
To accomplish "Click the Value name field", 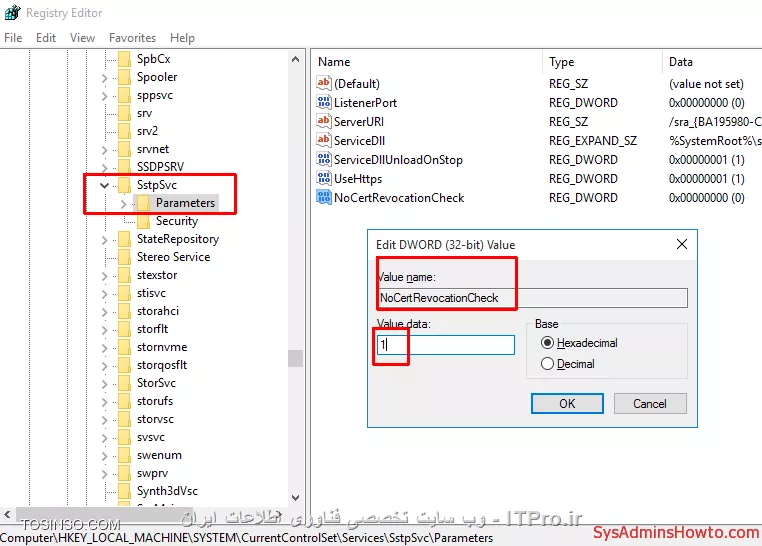I will click(x=532, y=298).
